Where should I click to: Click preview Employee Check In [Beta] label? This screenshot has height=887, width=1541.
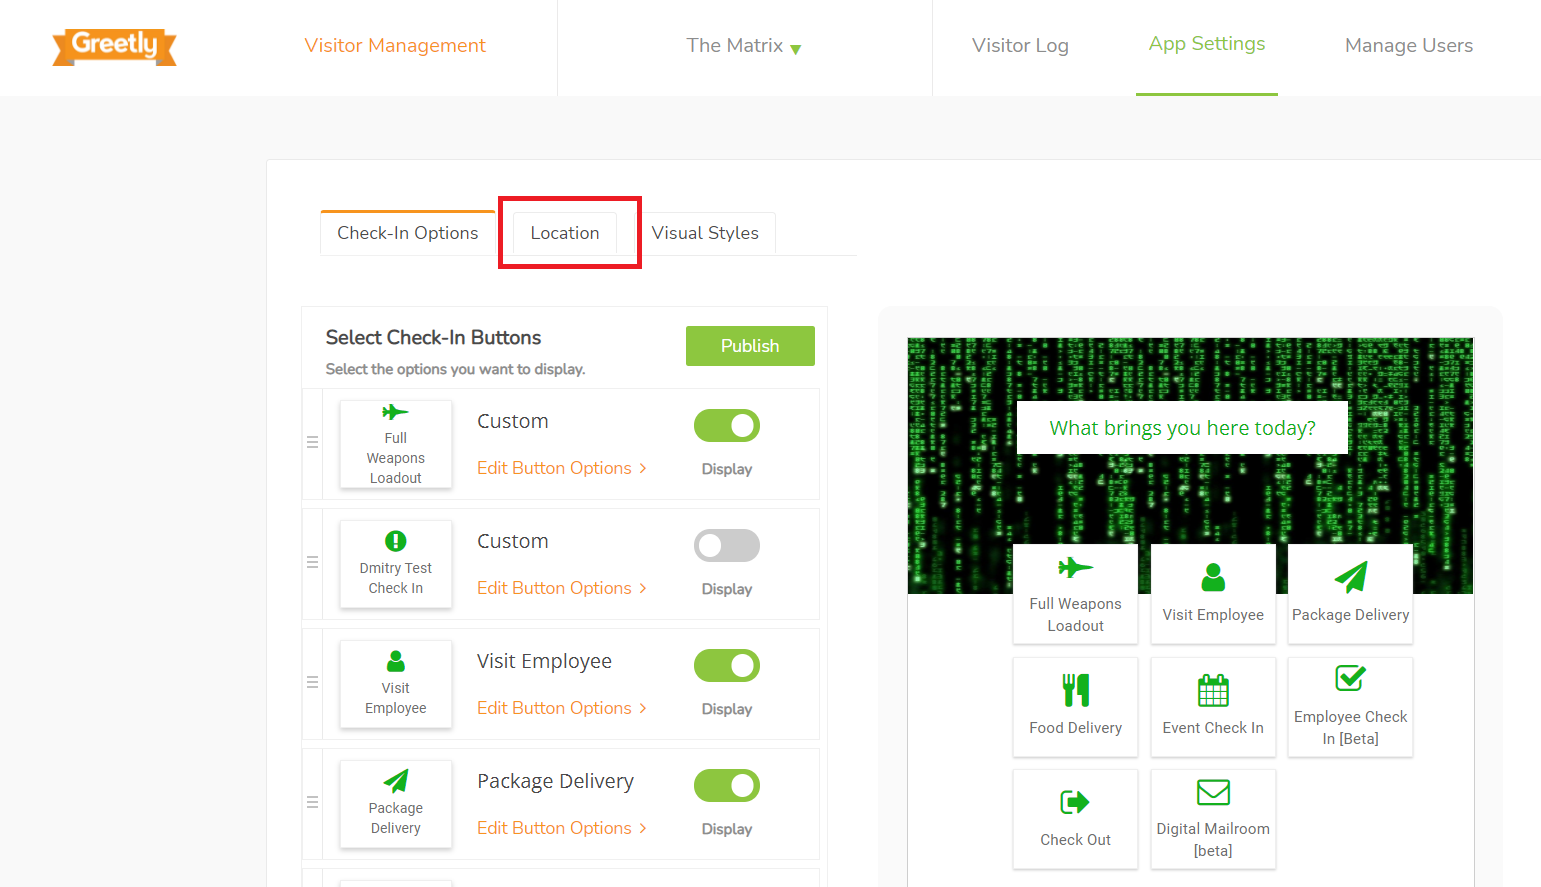tap(1350, 728)
